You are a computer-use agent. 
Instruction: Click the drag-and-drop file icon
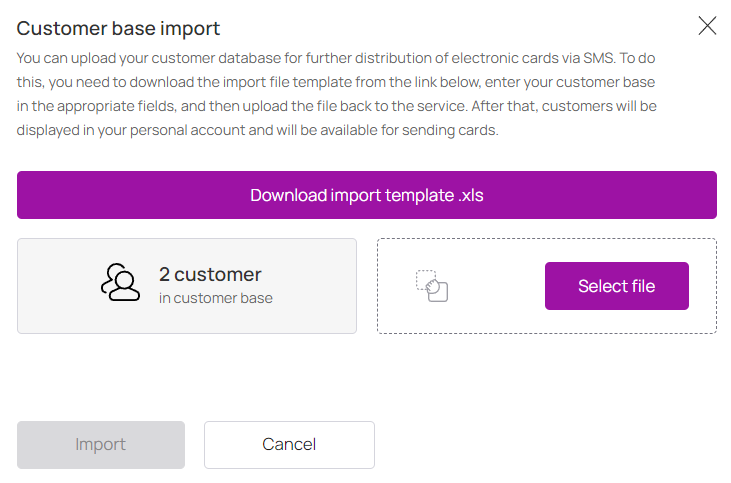[432, 286]
